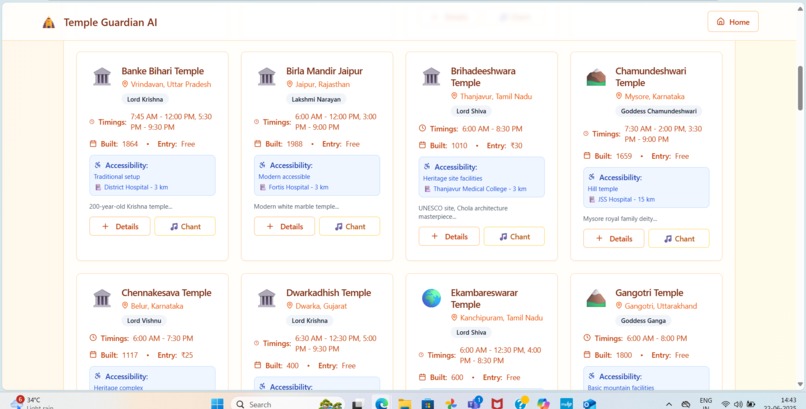Click the Gangotri Temple mountain icon
806x409 pixels.
point(596,299)
